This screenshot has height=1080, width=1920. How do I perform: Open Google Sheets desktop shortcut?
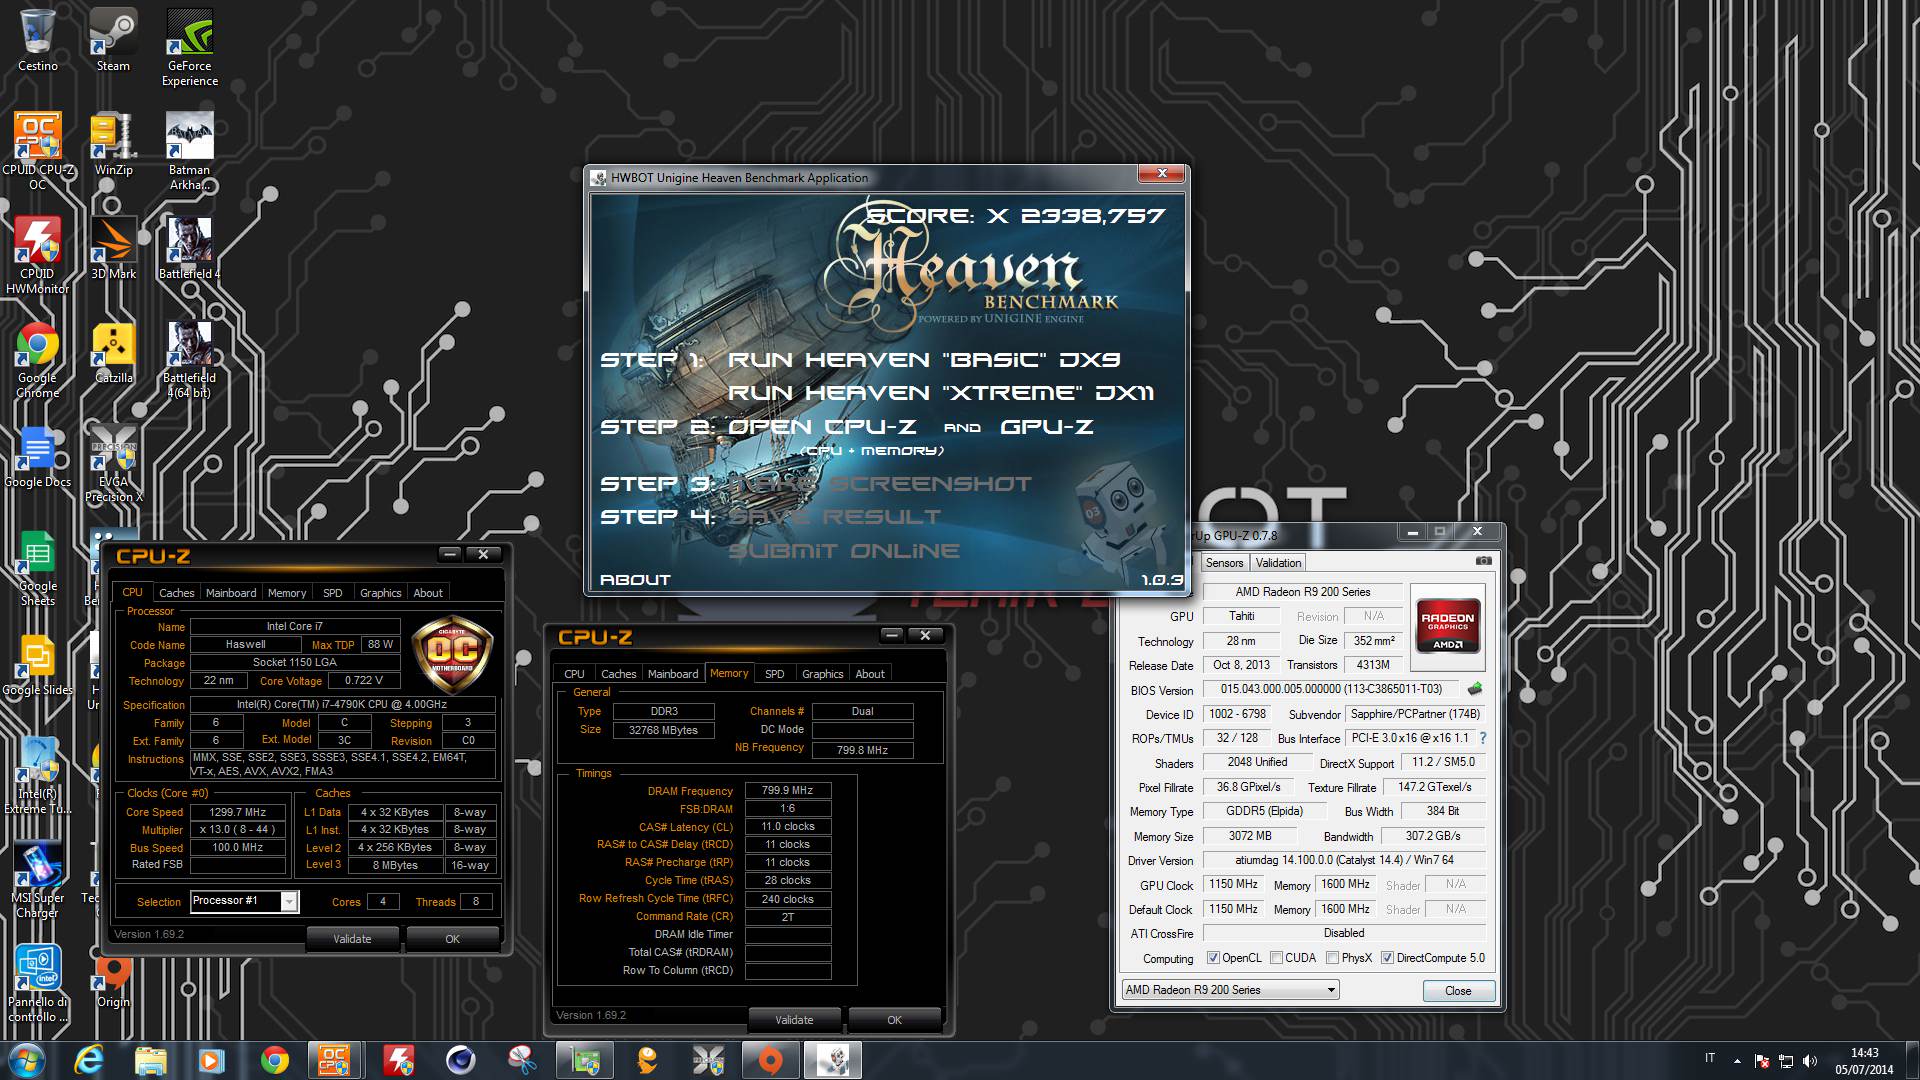pos(38,568)
